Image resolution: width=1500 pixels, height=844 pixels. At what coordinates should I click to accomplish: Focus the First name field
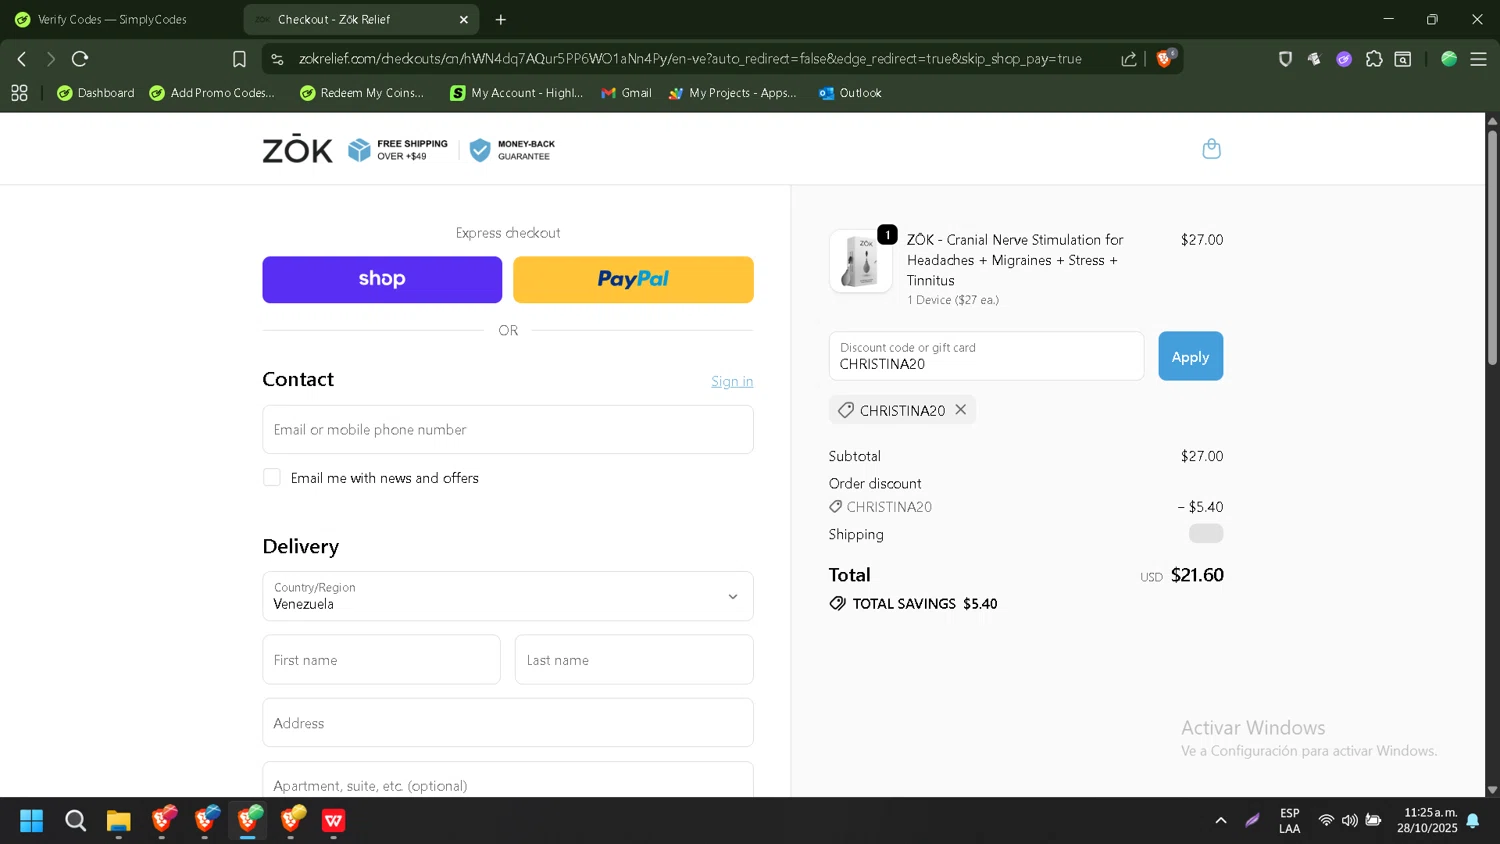[x=381, y=660]
